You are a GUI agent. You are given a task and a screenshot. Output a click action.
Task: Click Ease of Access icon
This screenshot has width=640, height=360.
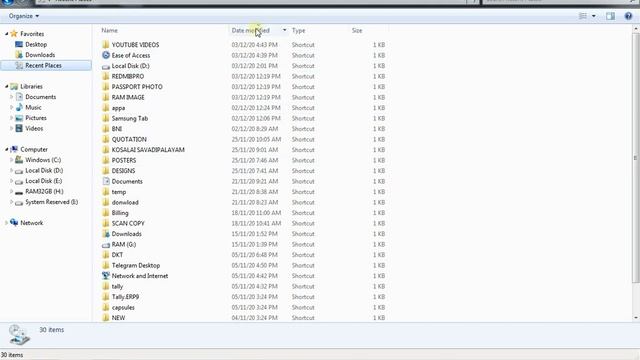[106, 55]
